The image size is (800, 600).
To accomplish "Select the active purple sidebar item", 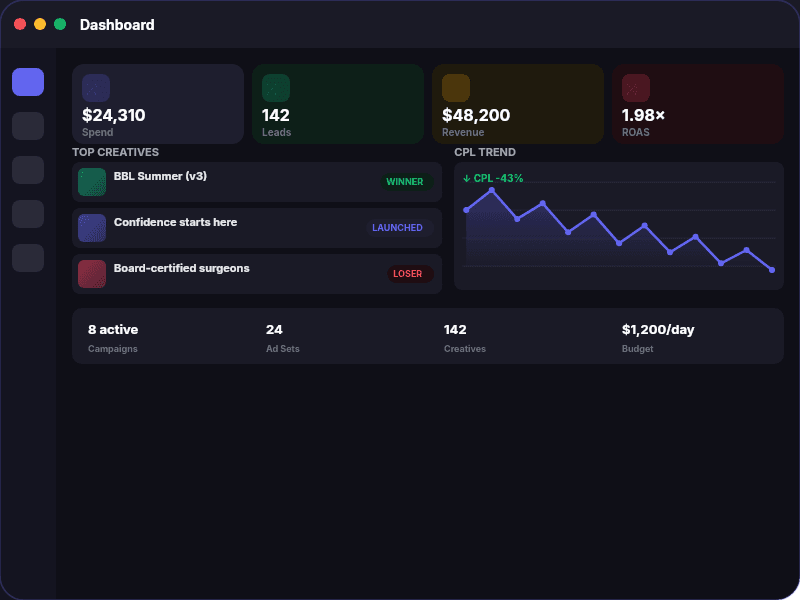I will point(28,82).
